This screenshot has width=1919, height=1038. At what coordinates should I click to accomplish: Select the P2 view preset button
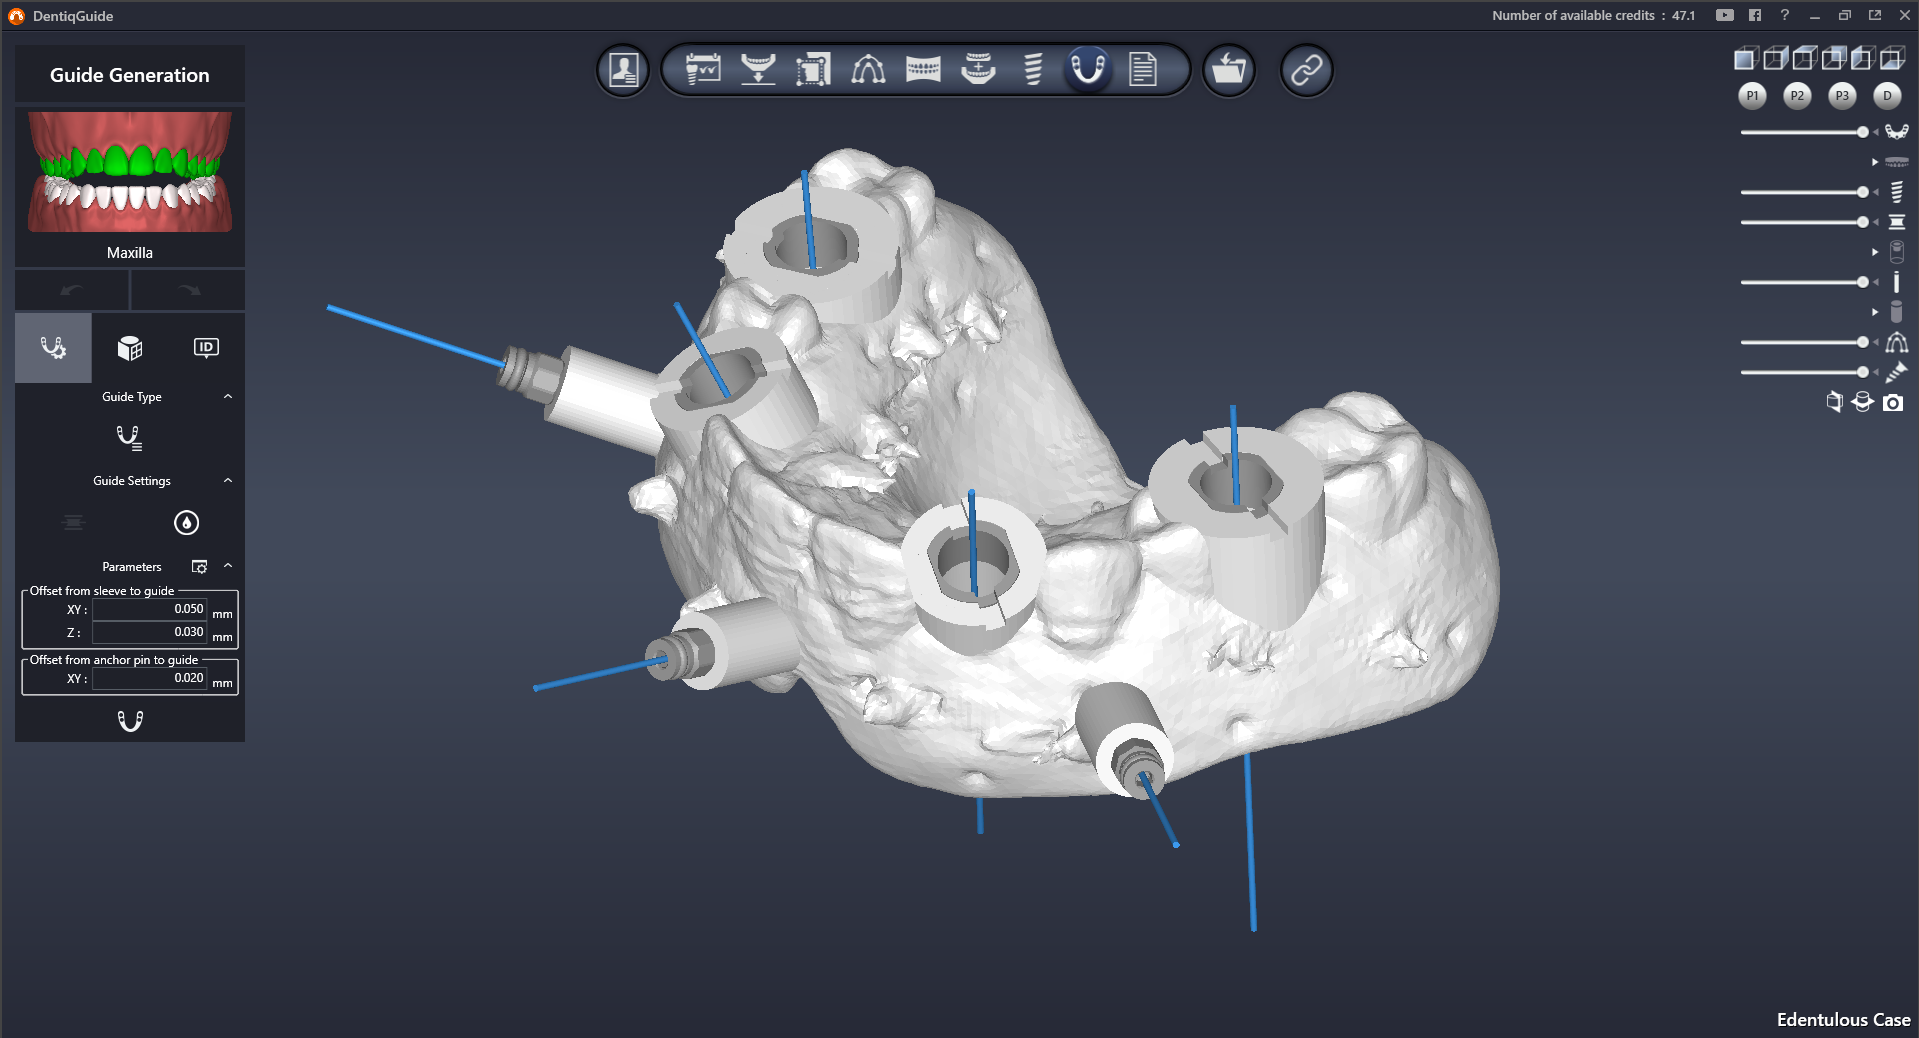coord(1797,96)
